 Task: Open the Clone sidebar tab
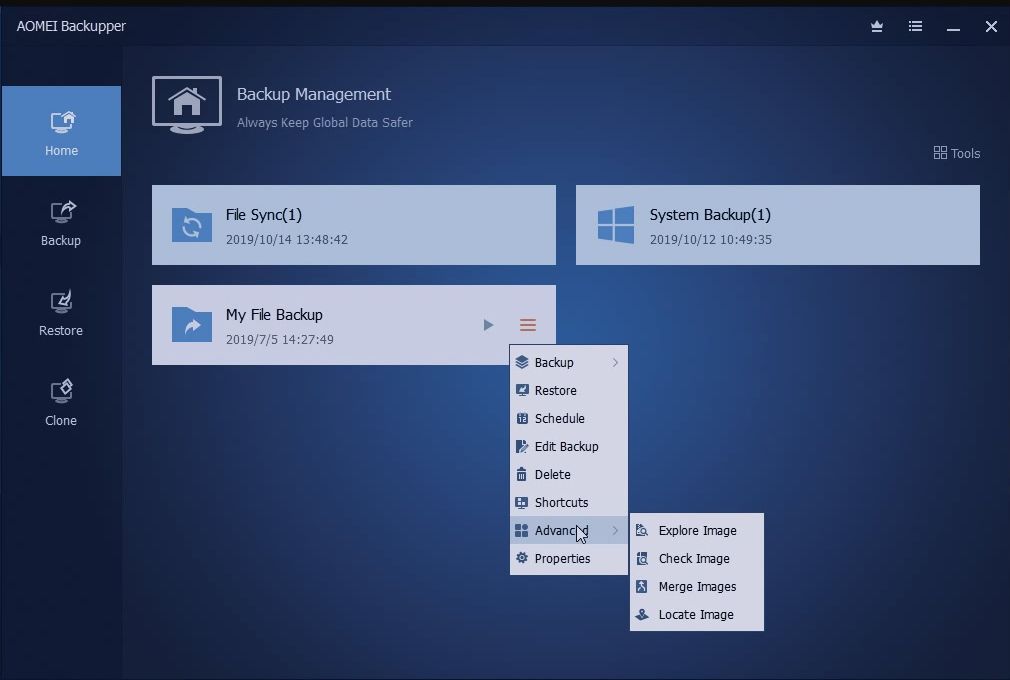coord(61,403)
